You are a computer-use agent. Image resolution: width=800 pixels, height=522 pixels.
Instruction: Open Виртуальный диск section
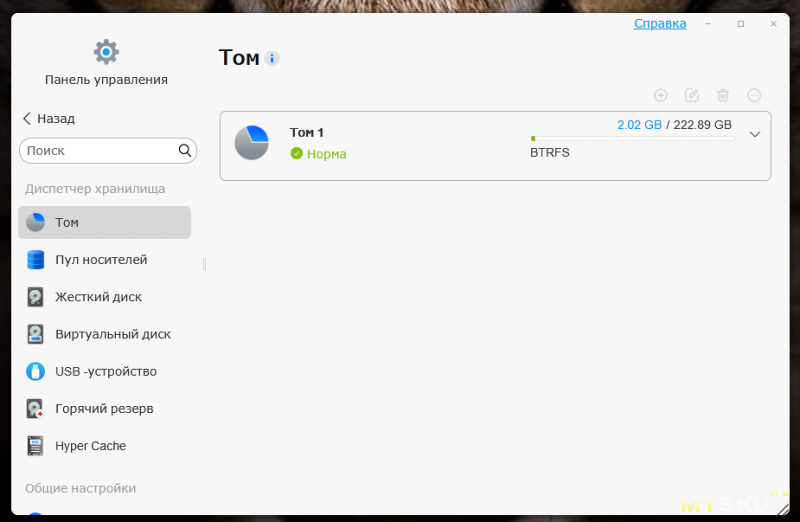pos(112,334)
